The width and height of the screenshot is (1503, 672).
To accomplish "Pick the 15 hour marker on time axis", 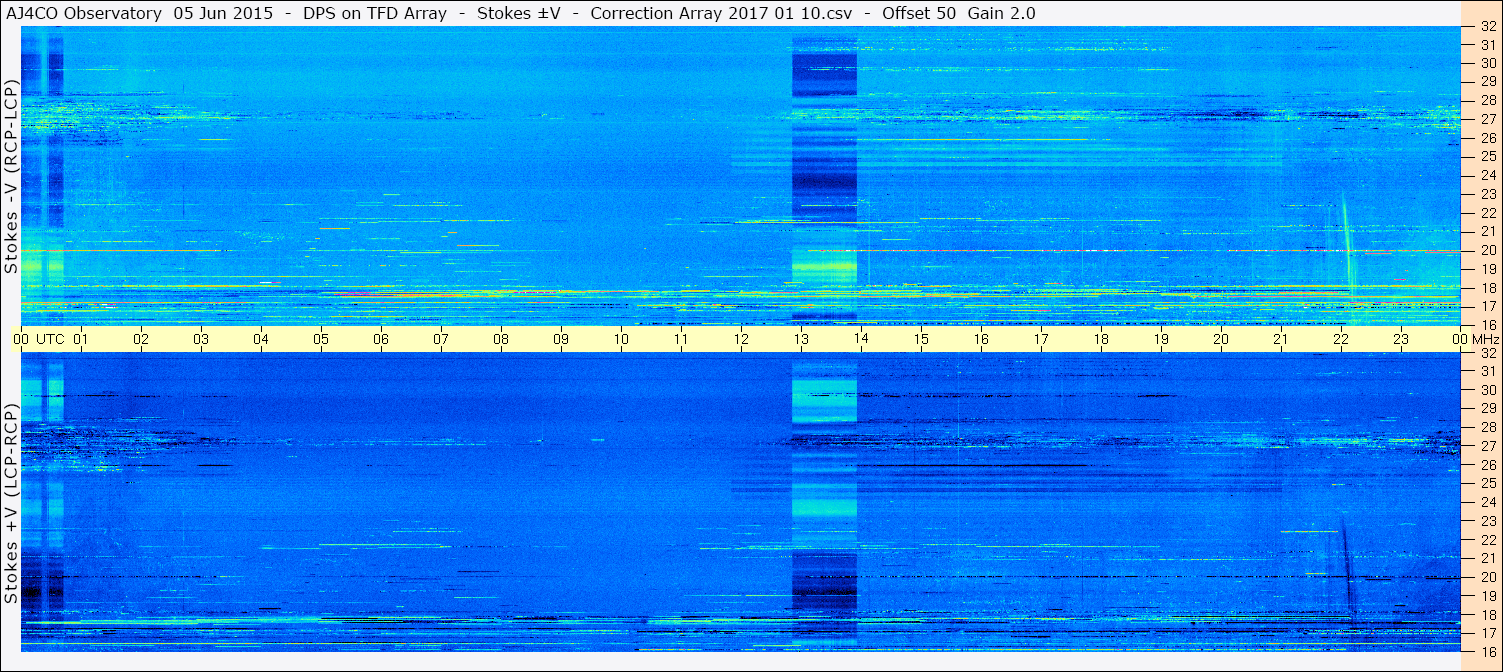I will tap(921, 339).
